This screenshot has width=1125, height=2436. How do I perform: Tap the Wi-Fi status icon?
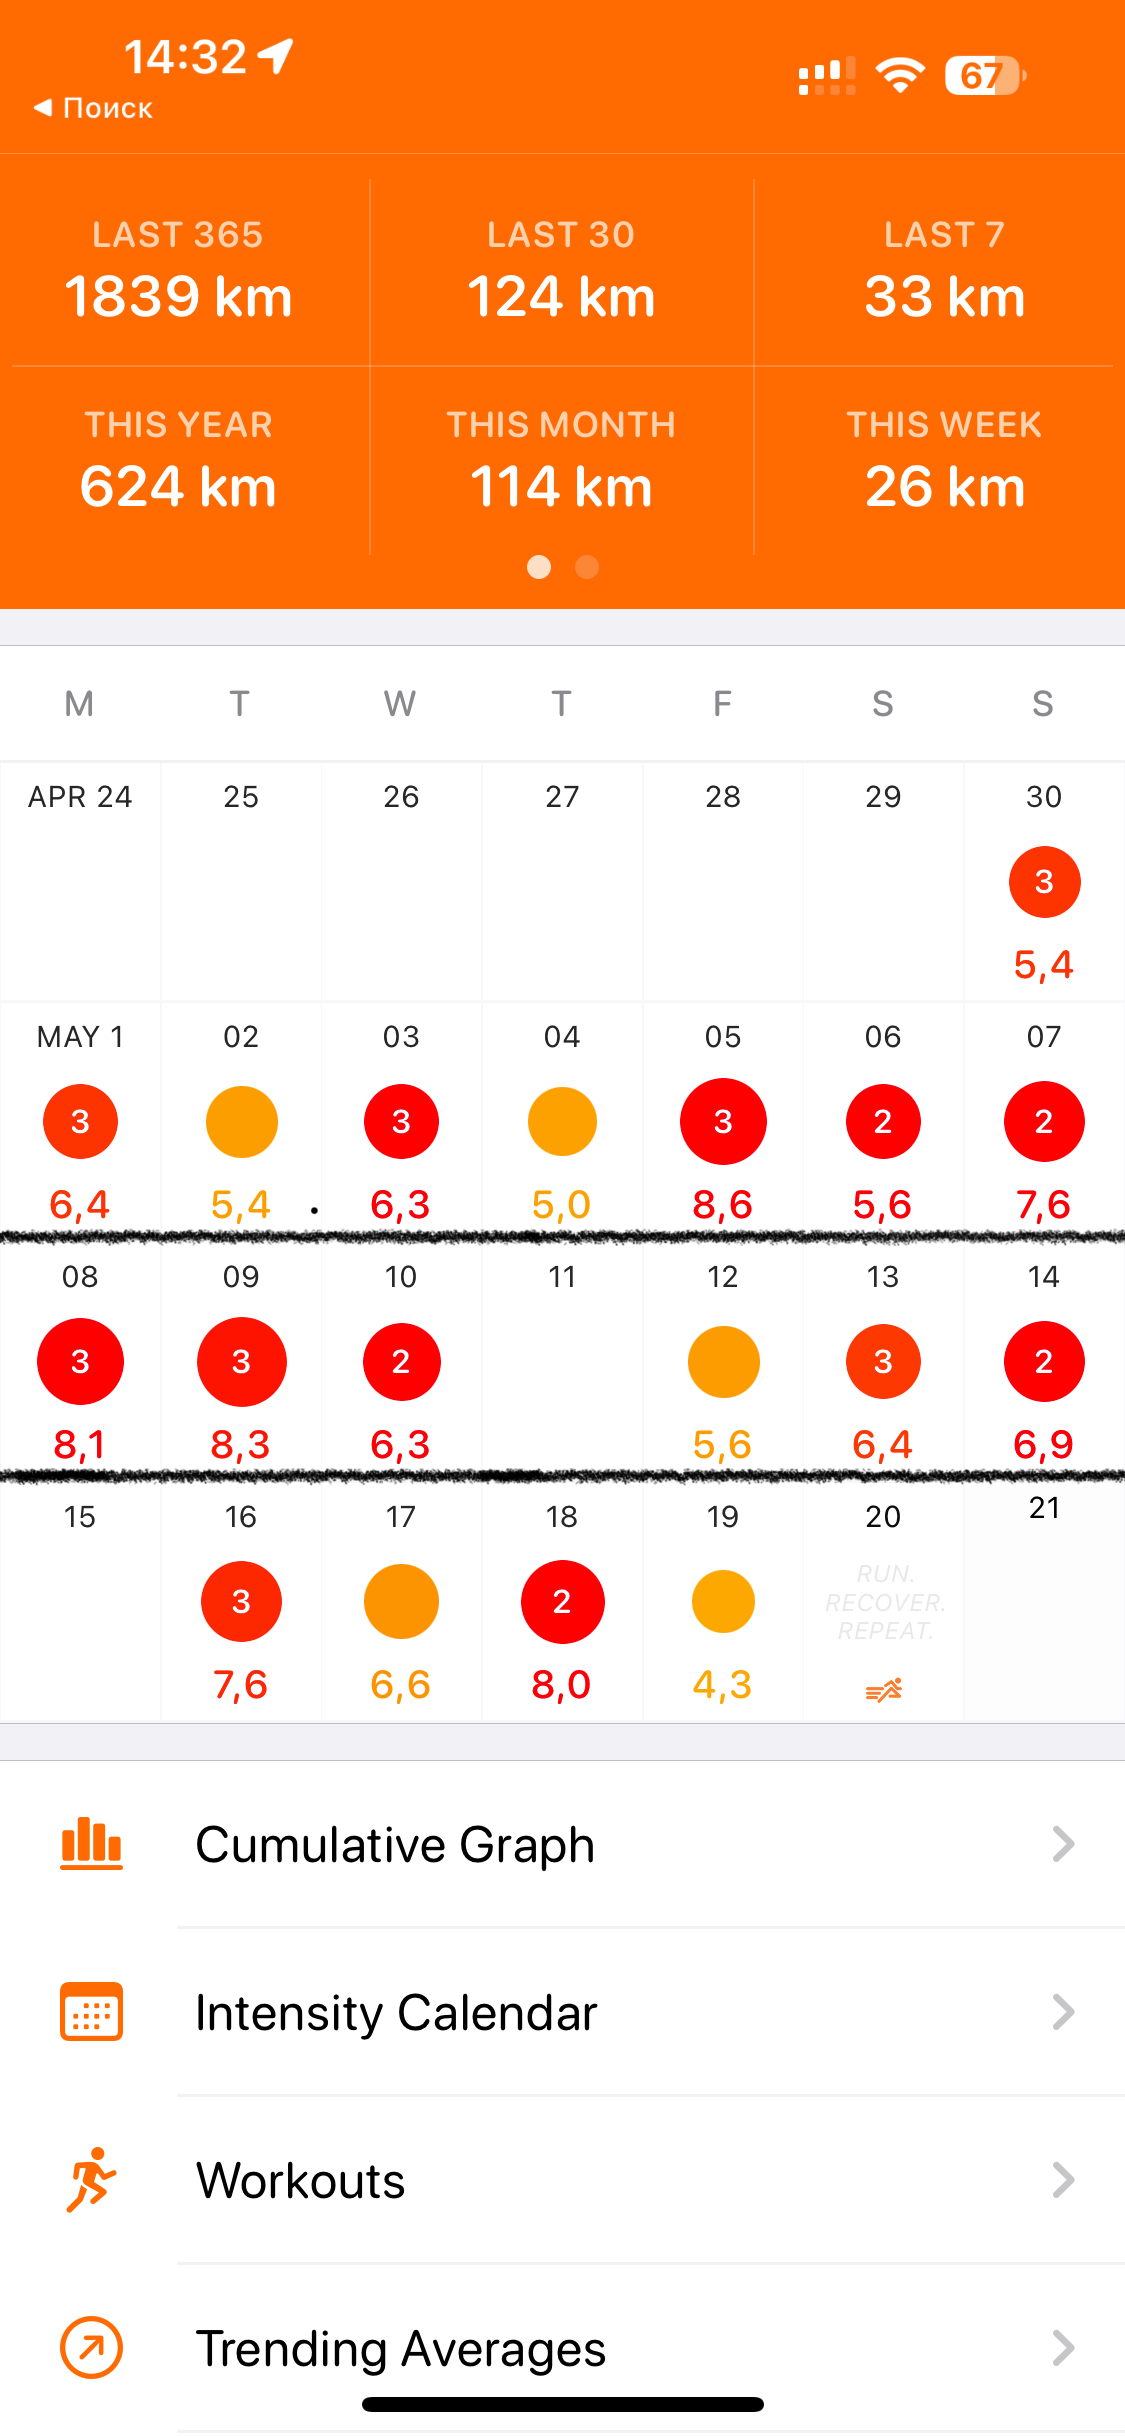coord(900,76)
